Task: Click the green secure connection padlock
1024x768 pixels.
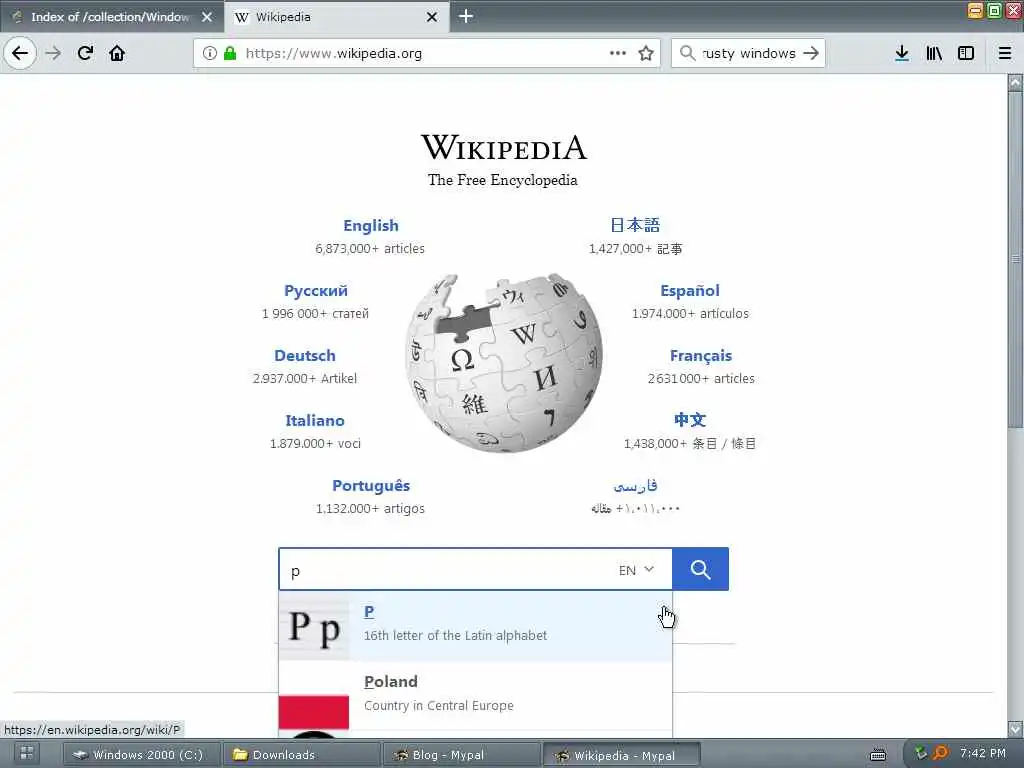Action: click(230, 53)
